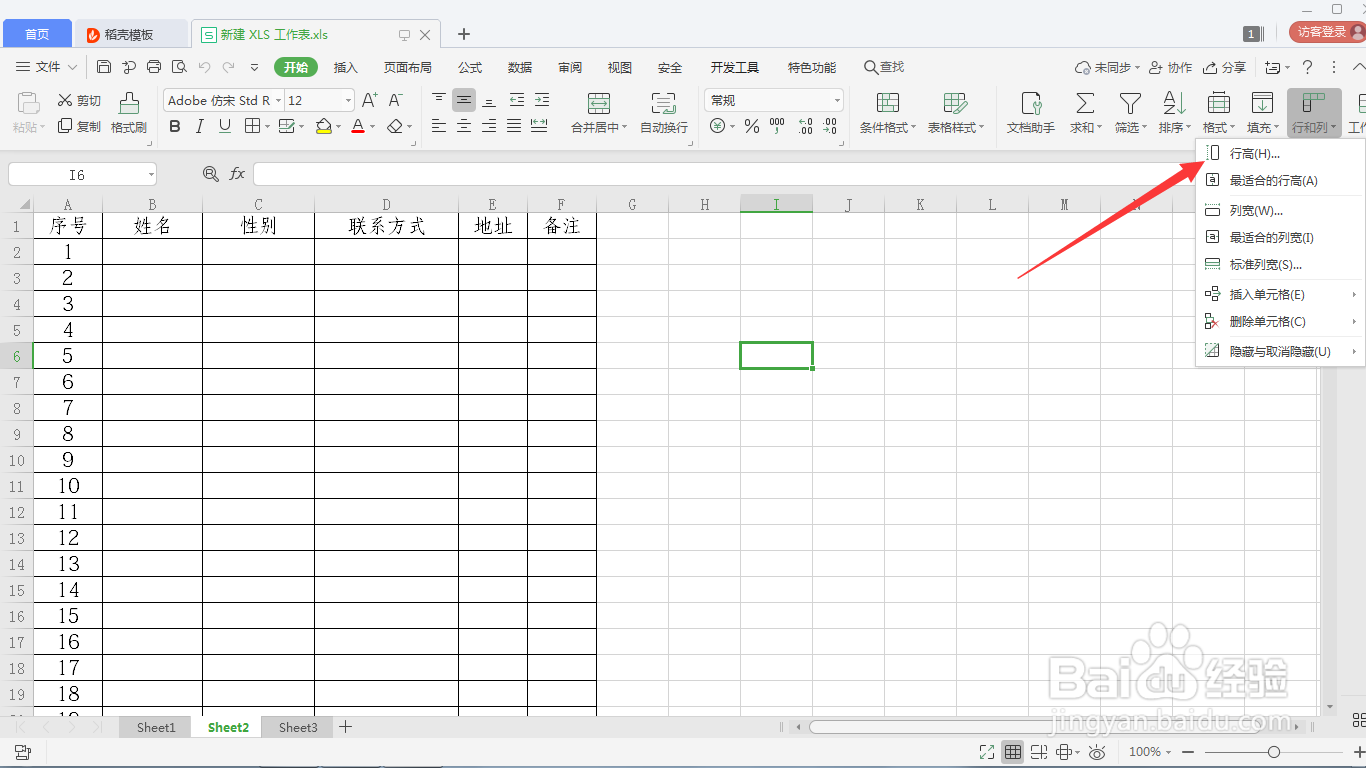
Task: Toggle top vertical alignment
Action: click(439, 100)
